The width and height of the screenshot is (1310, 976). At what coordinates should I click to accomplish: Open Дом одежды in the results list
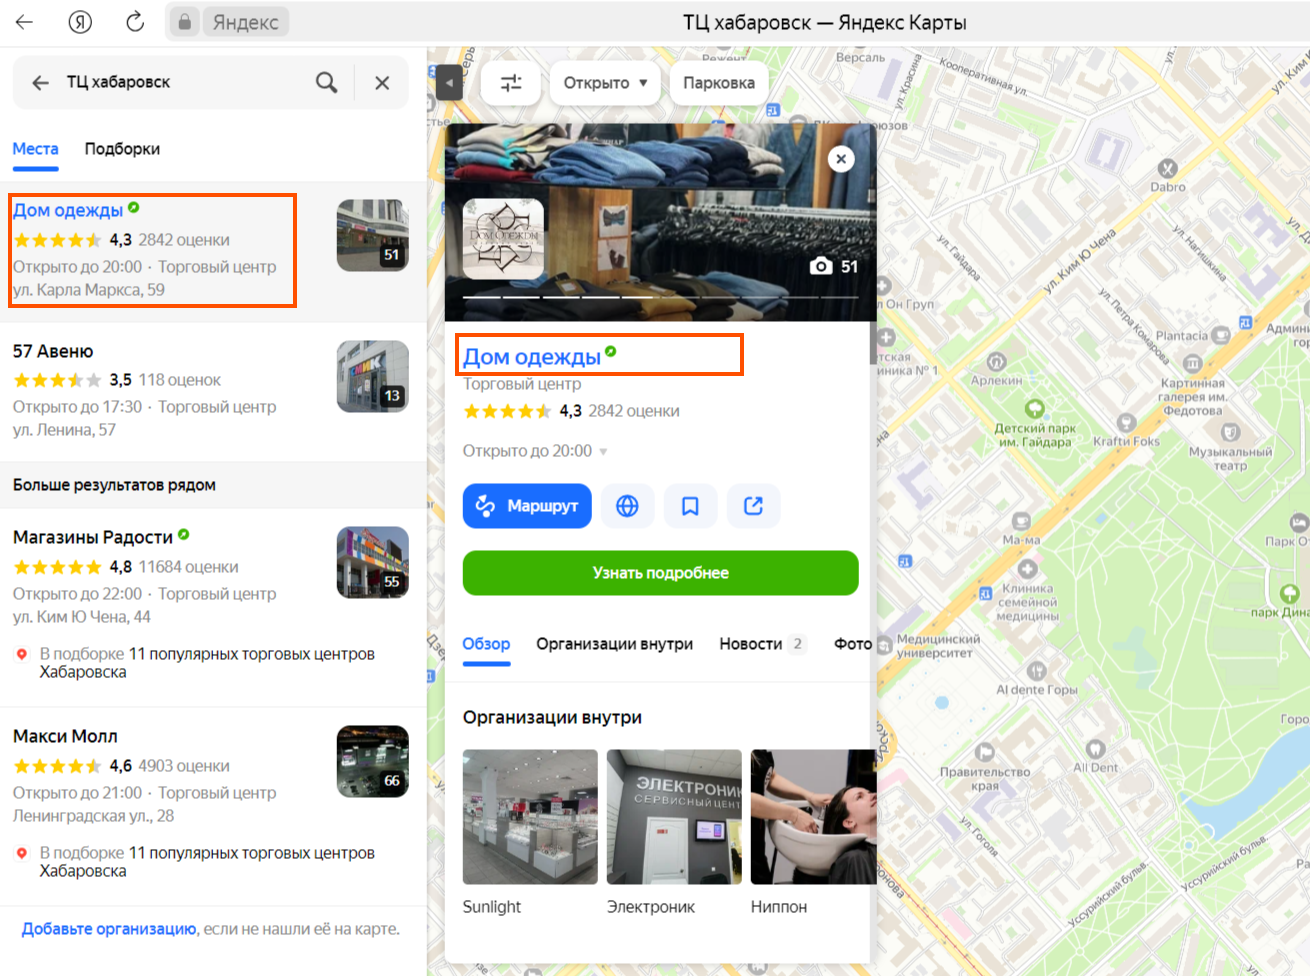pos(68,210)
